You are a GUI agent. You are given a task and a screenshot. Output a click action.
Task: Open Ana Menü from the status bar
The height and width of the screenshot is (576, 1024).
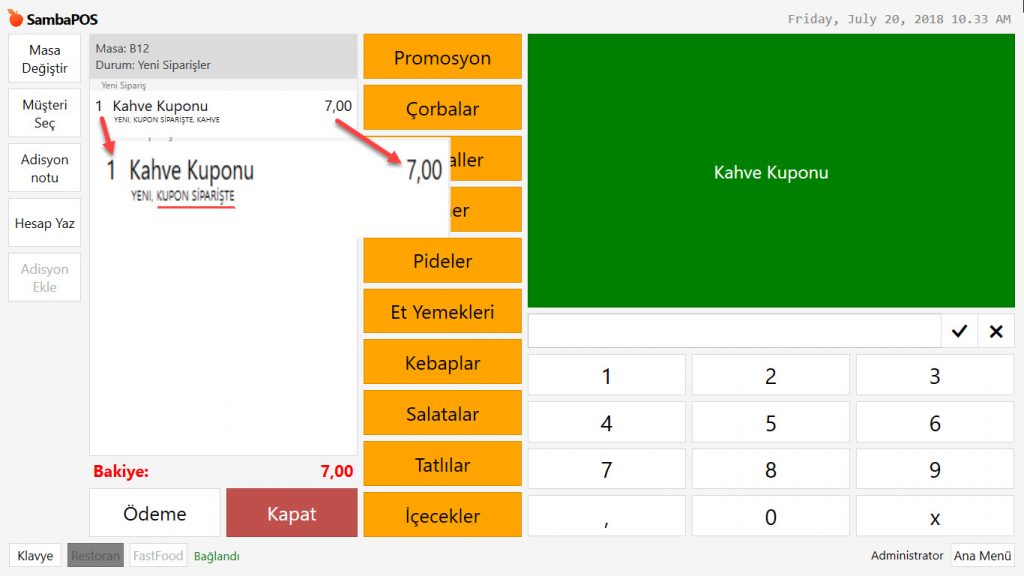pos(982,556)
